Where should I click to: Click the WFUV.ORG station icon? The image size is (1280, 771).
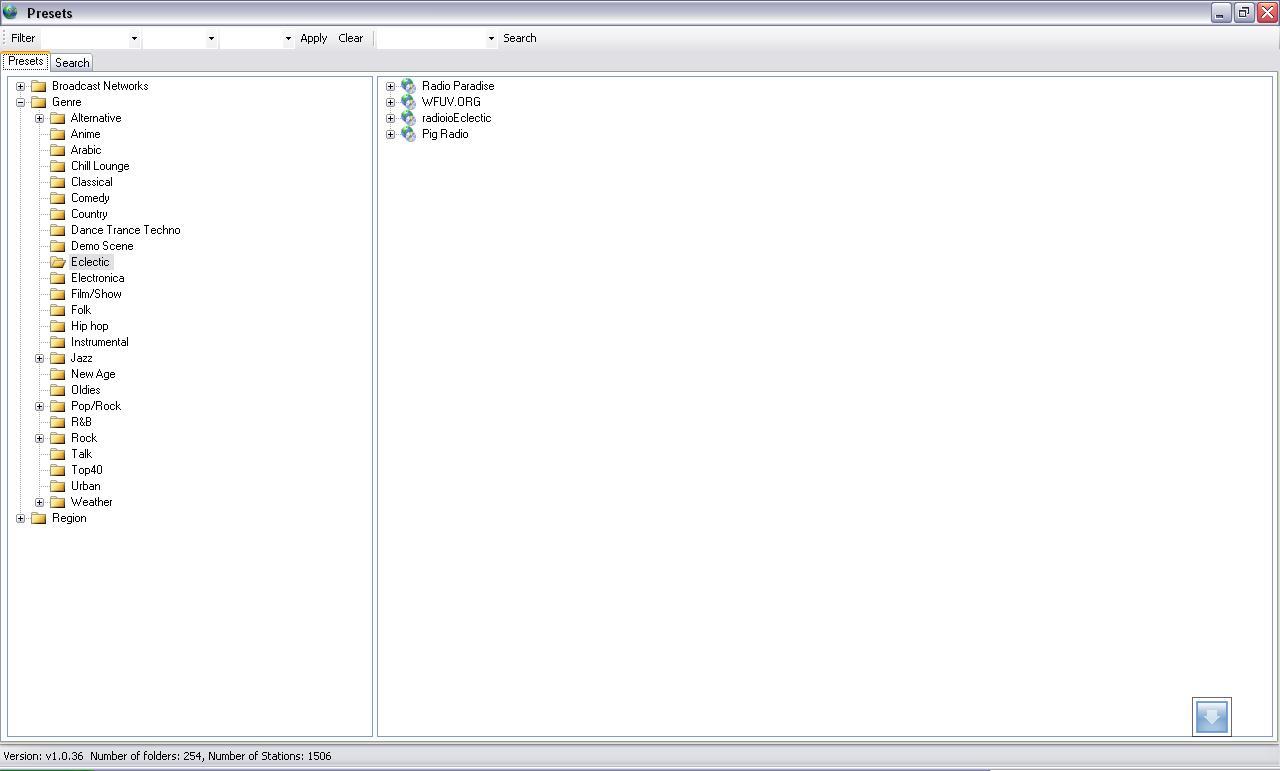408,102
